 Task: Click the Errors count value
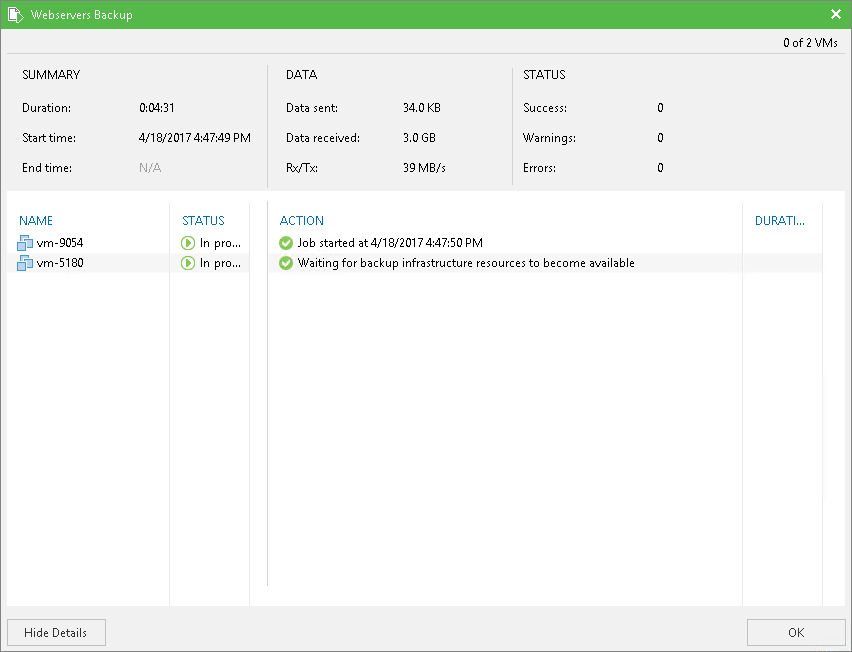point(660,167)
